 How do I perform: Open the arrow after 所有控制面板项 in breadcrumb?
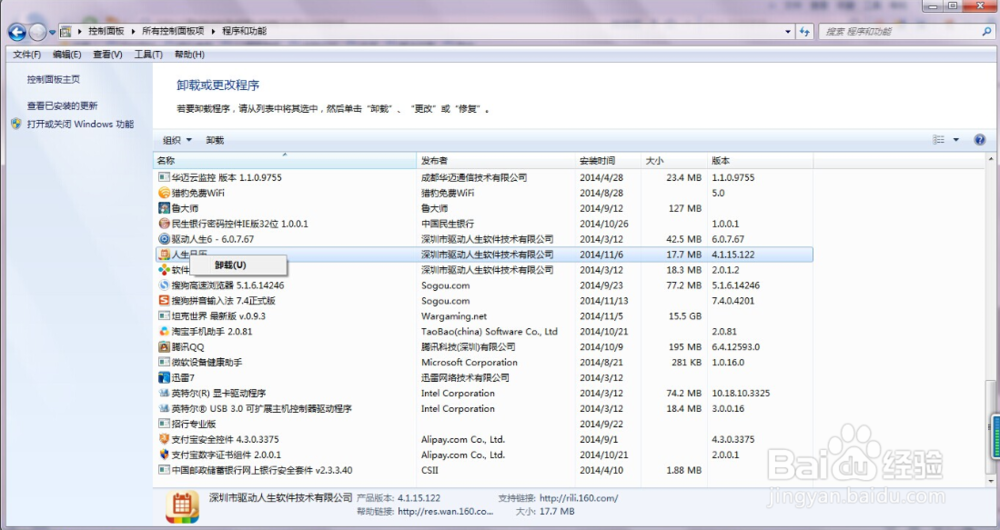point(214,31)
